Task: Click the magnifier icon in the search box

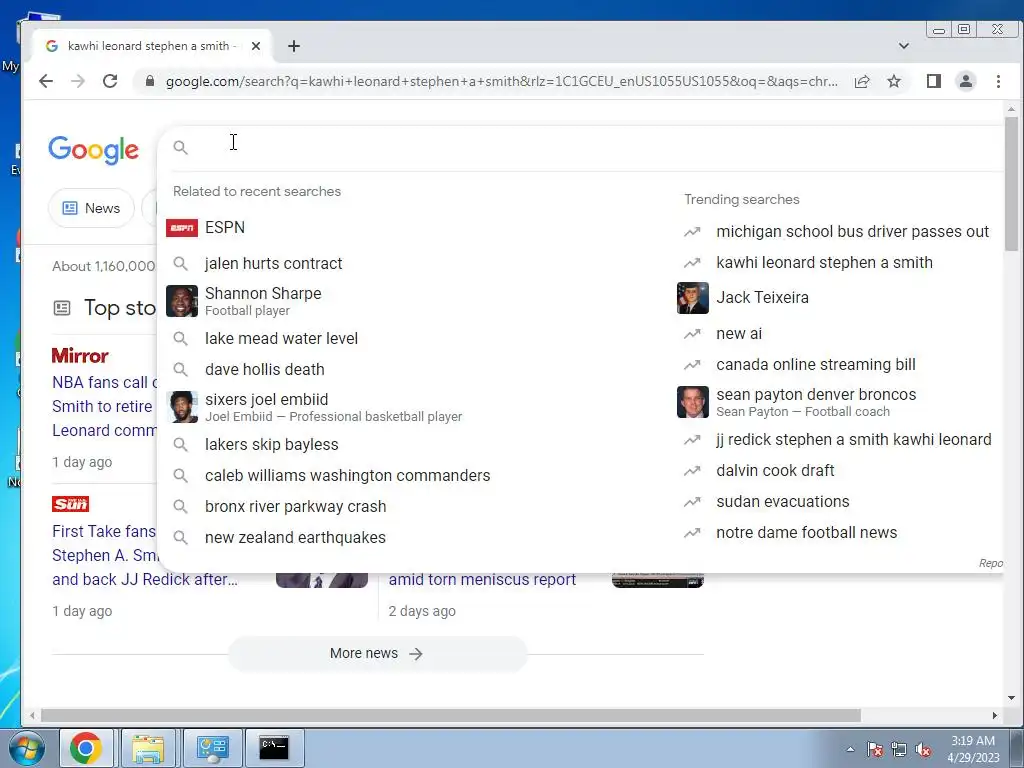Action: [x=180, y=148]
